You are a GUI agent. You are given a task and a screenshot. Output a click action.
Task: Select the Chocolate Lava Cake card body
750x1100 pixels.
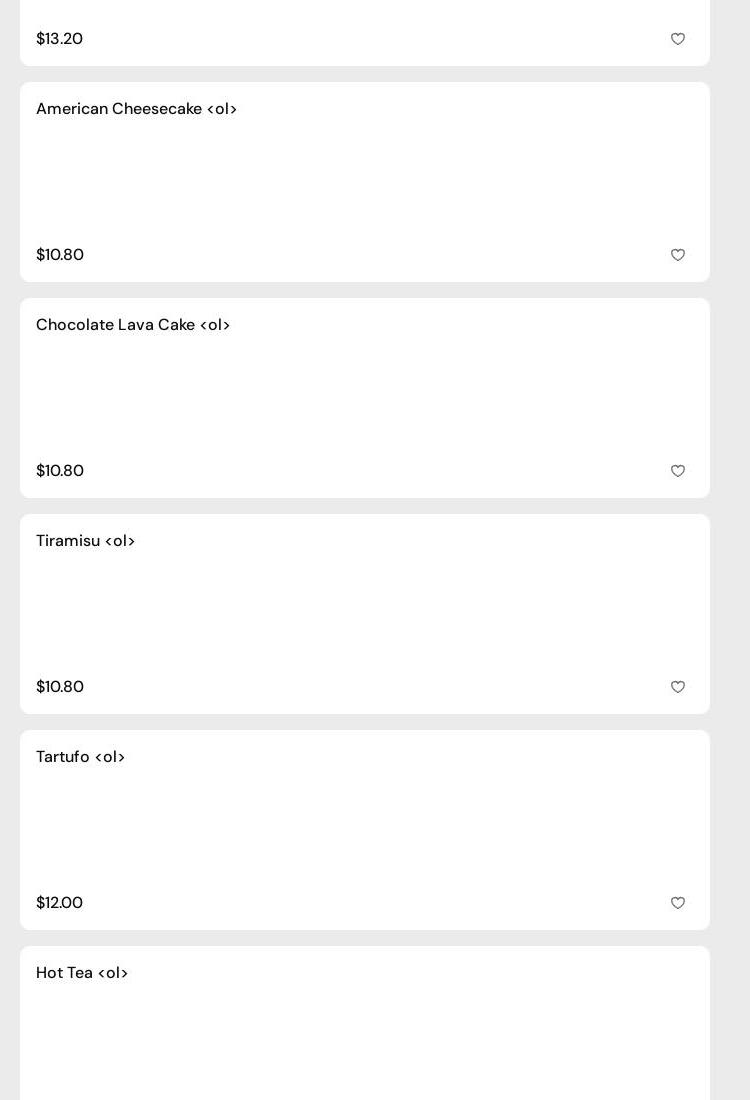click(365, 398)
